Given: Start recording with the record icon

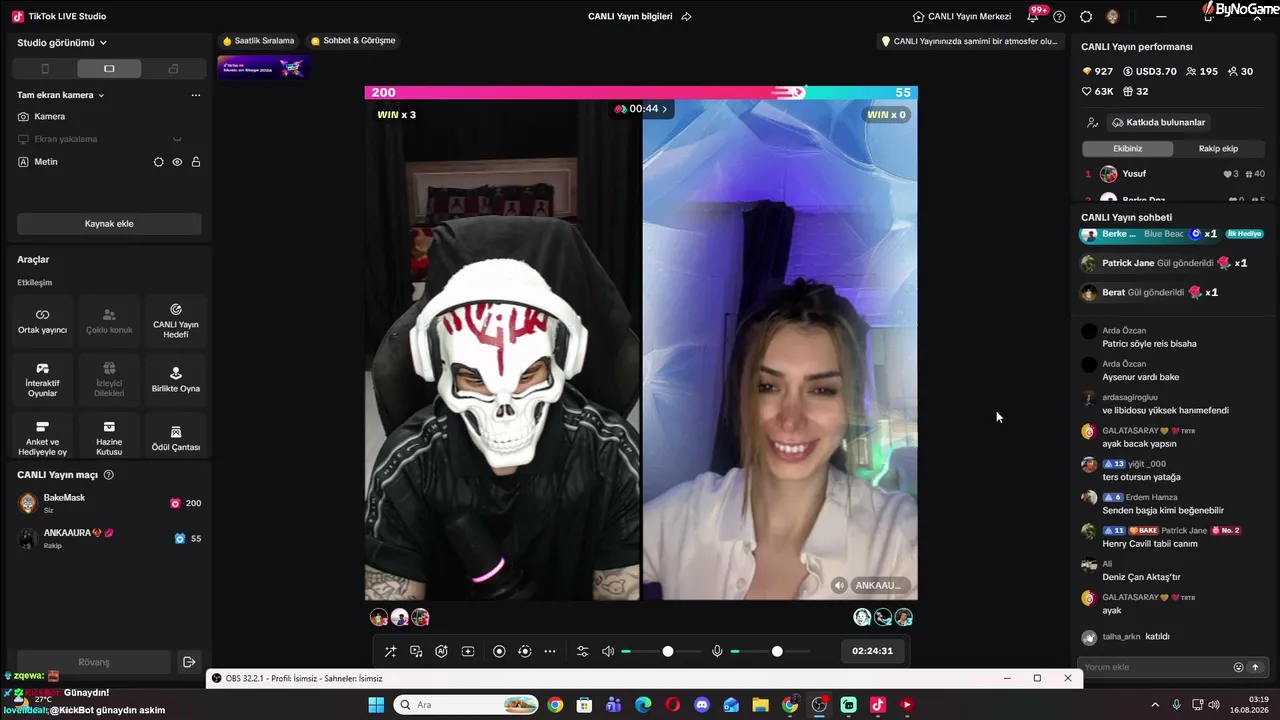Looking at the screenshot, I should tap(499, 652).
